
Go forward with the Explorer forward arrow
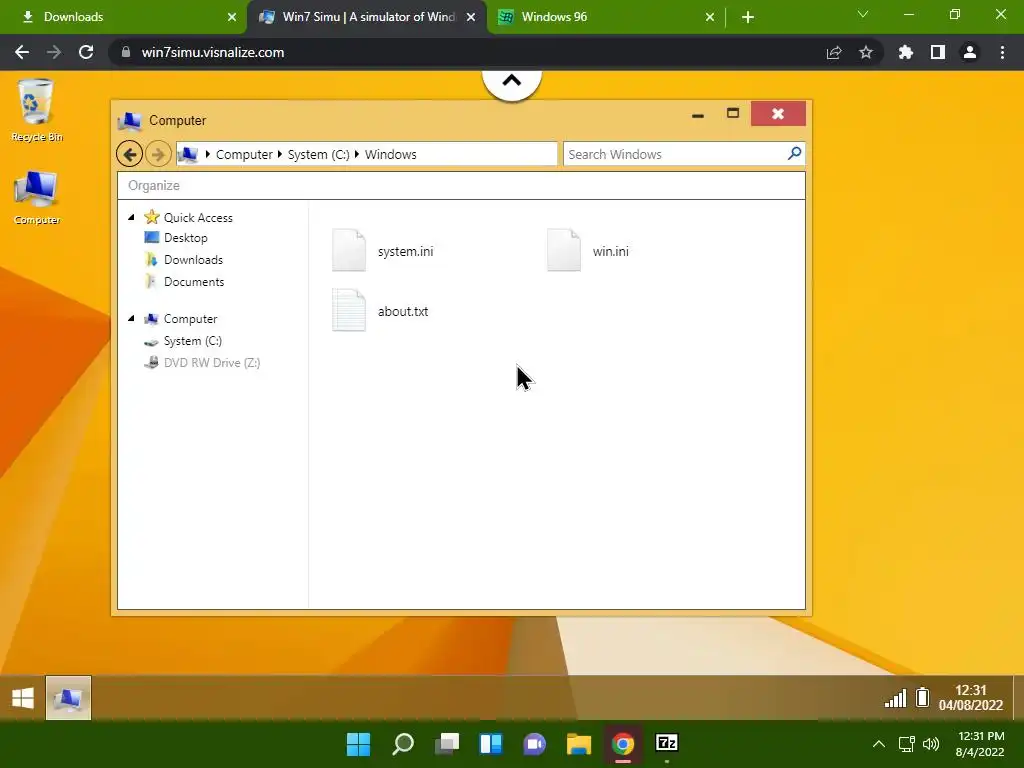(x=158, y=154)
